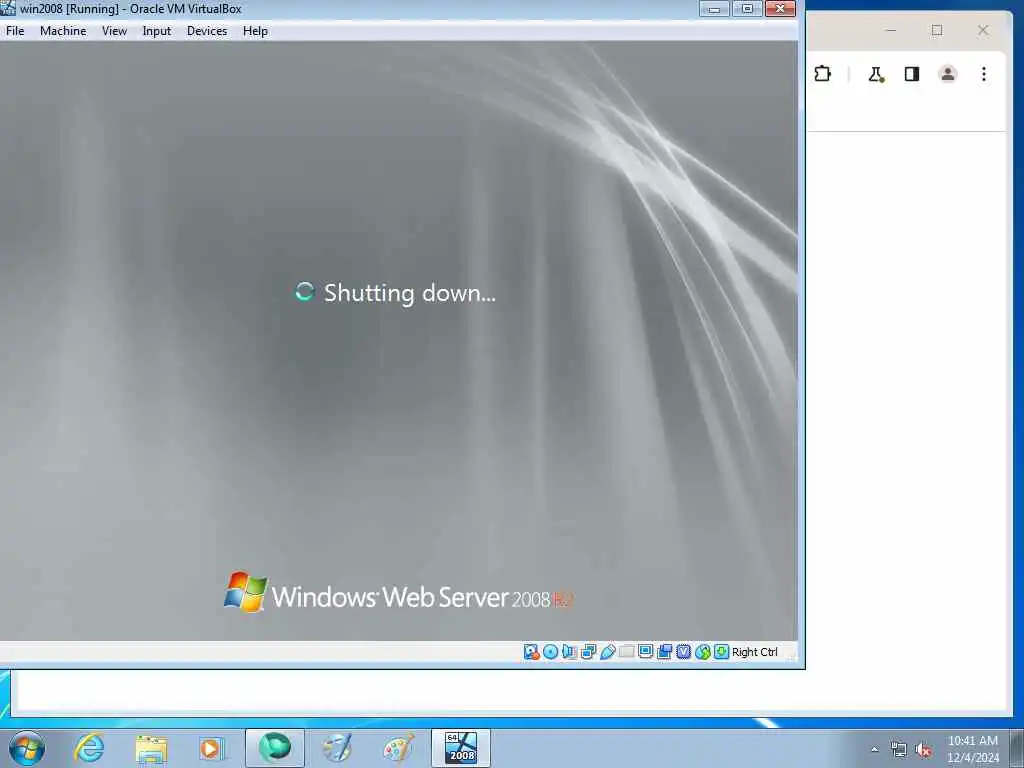The width and height of the screenshot is (1024, 768).
Task: Click the virtualization features (V) icon
Action: tap(683, 652)
